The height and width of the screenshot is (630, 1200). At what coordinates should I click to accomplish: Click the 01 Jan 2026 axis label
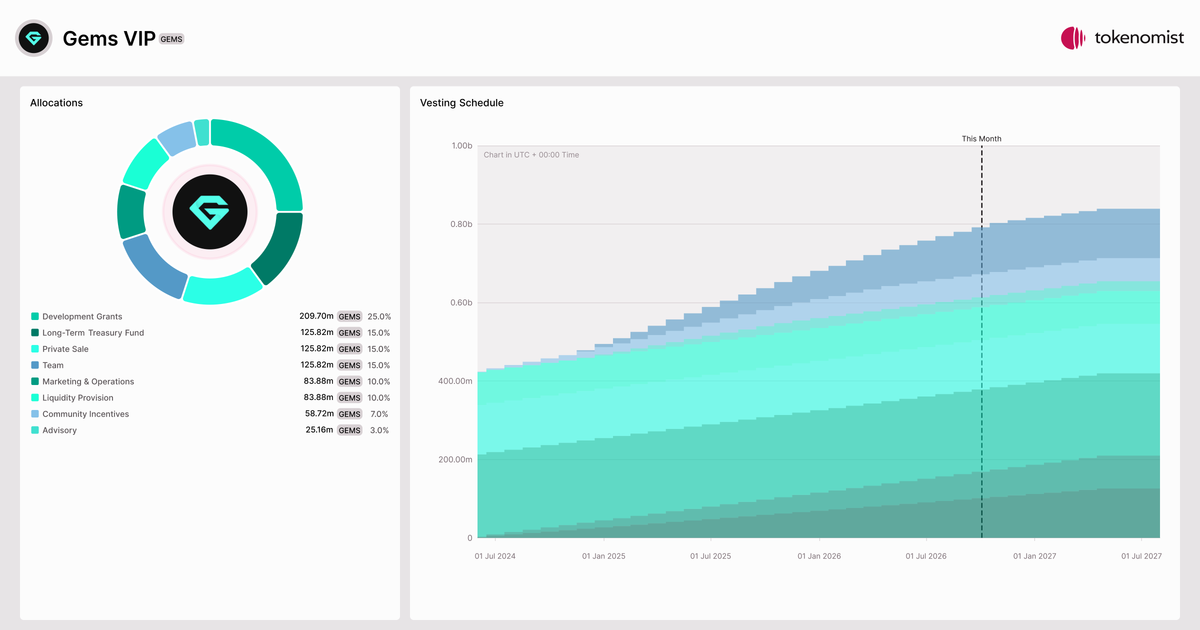(x=818, y=555)
